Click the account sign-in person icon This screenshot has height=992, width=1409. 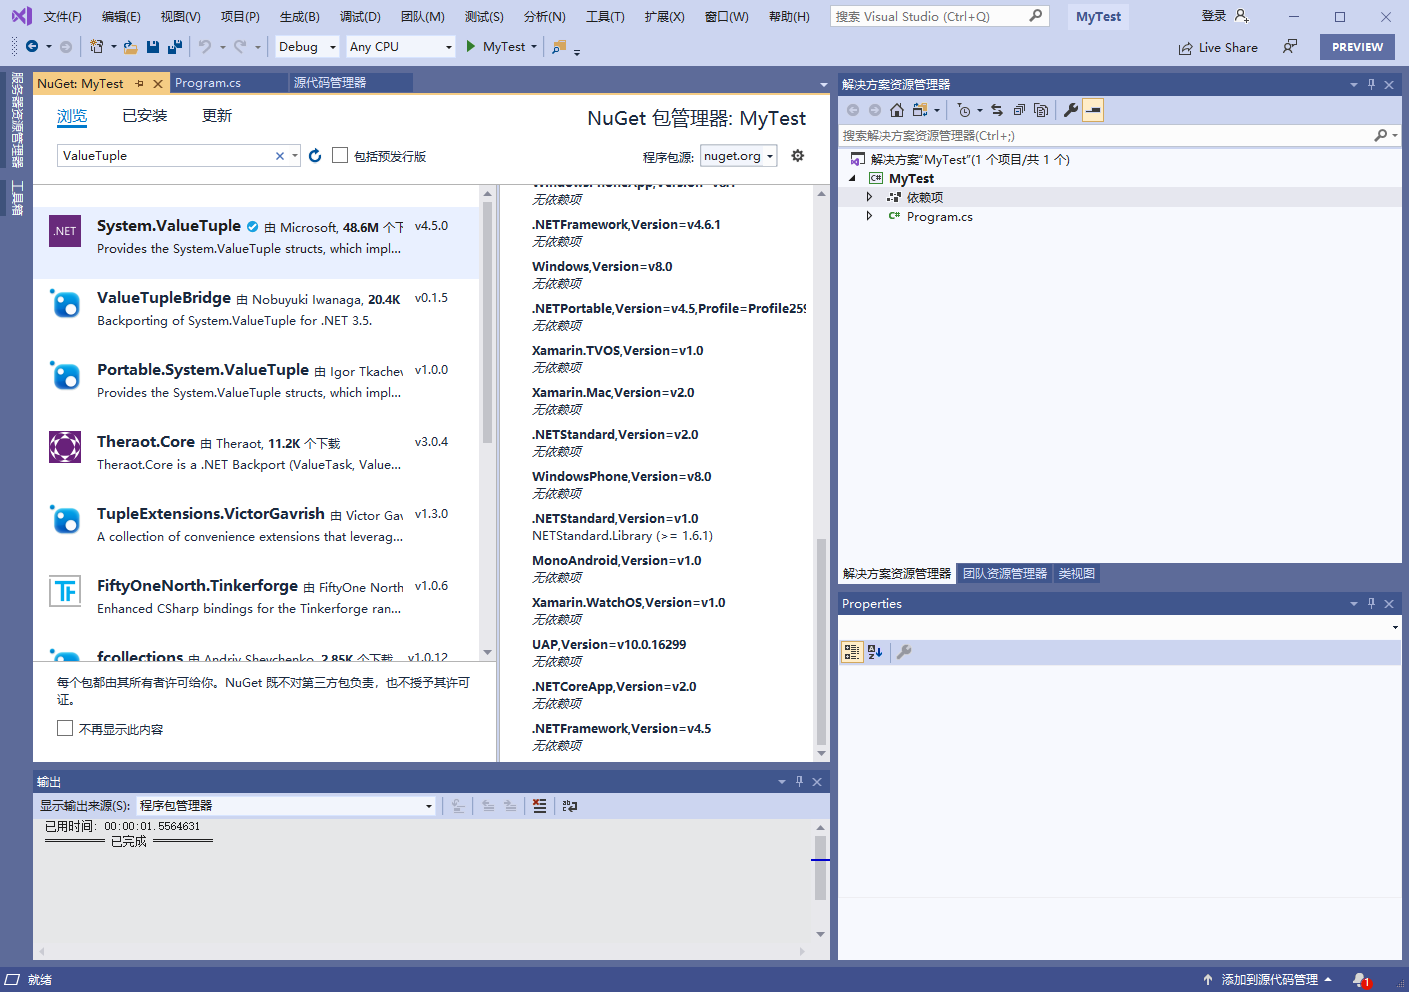coord(1241,16)
